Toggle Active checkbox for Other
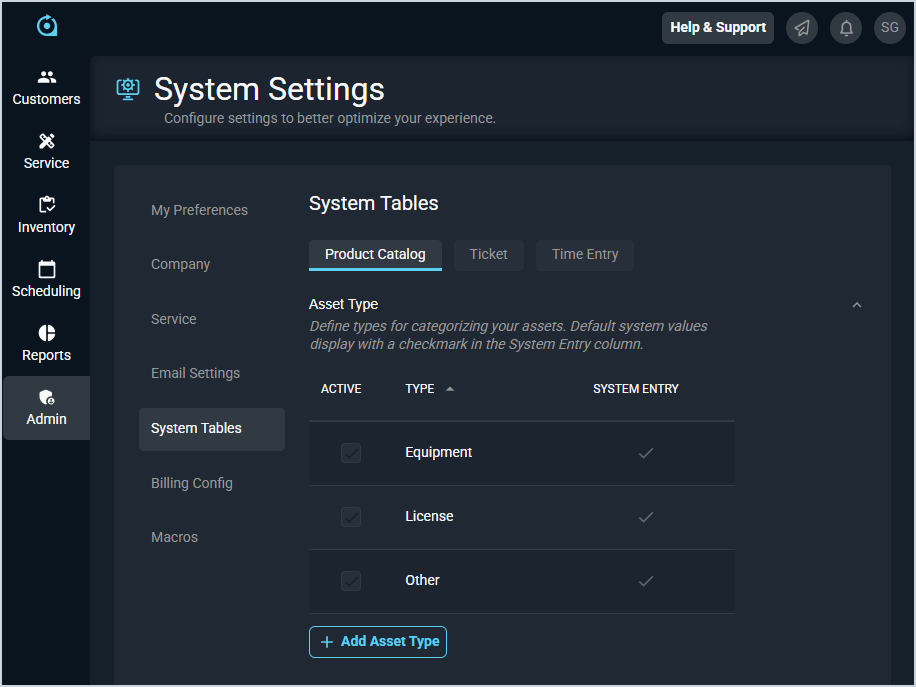The width and height of the screenshot is (916, 687). [351, 581]
